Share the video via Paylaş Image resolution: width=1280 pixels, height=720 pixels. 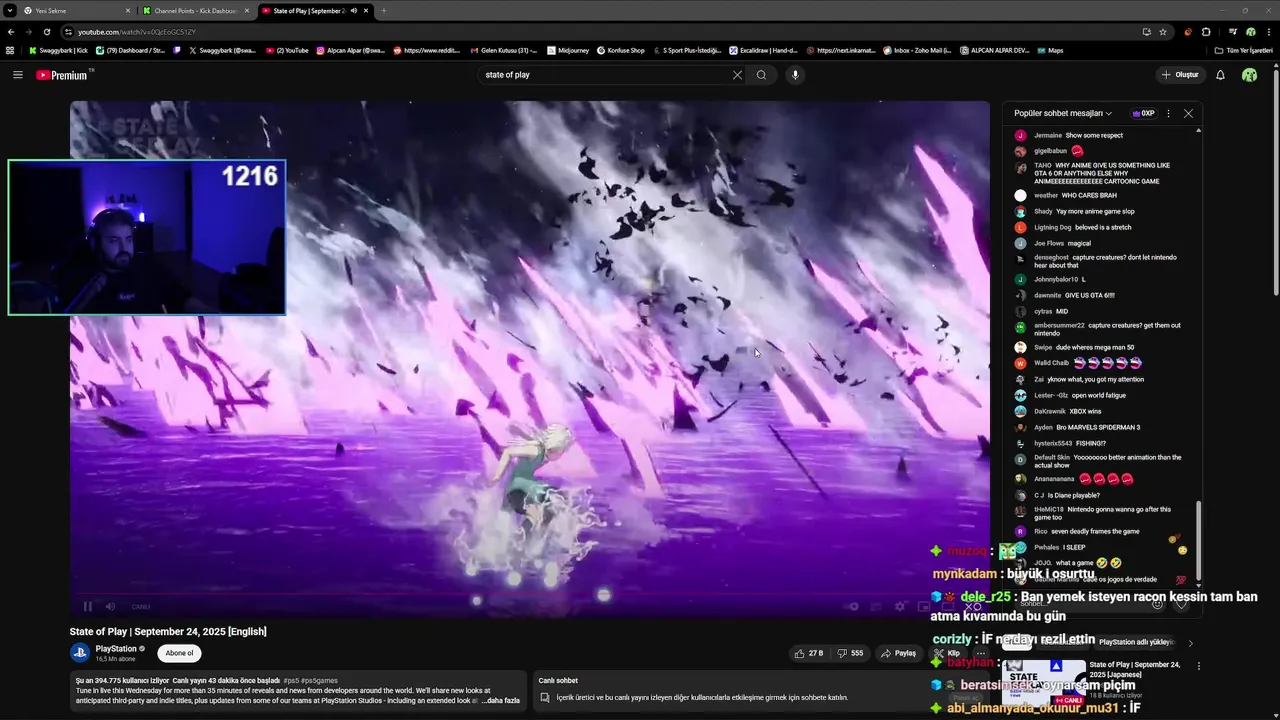pyautogui.click(x=898, y=653)
